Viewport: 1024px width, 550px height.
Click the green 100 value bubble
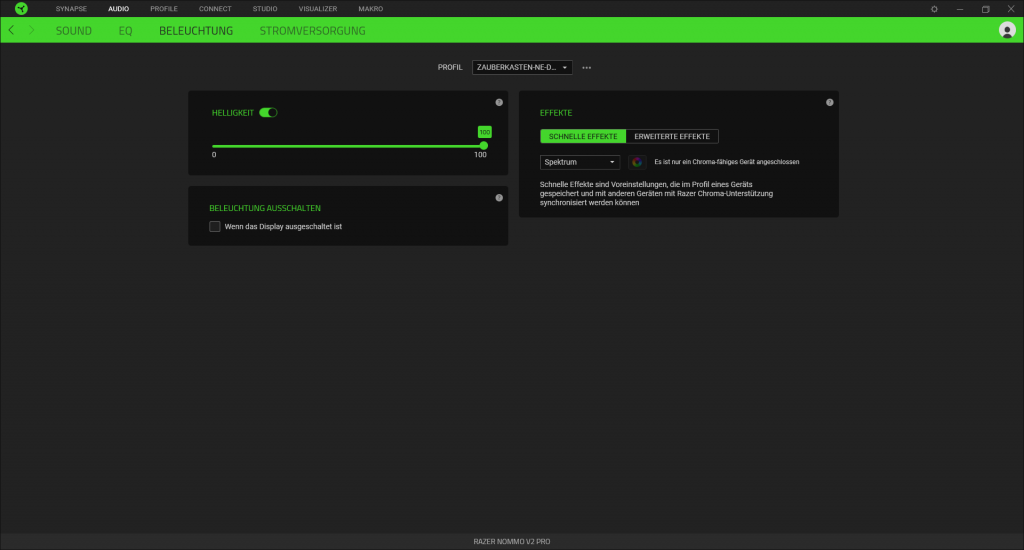pos(485,132)
